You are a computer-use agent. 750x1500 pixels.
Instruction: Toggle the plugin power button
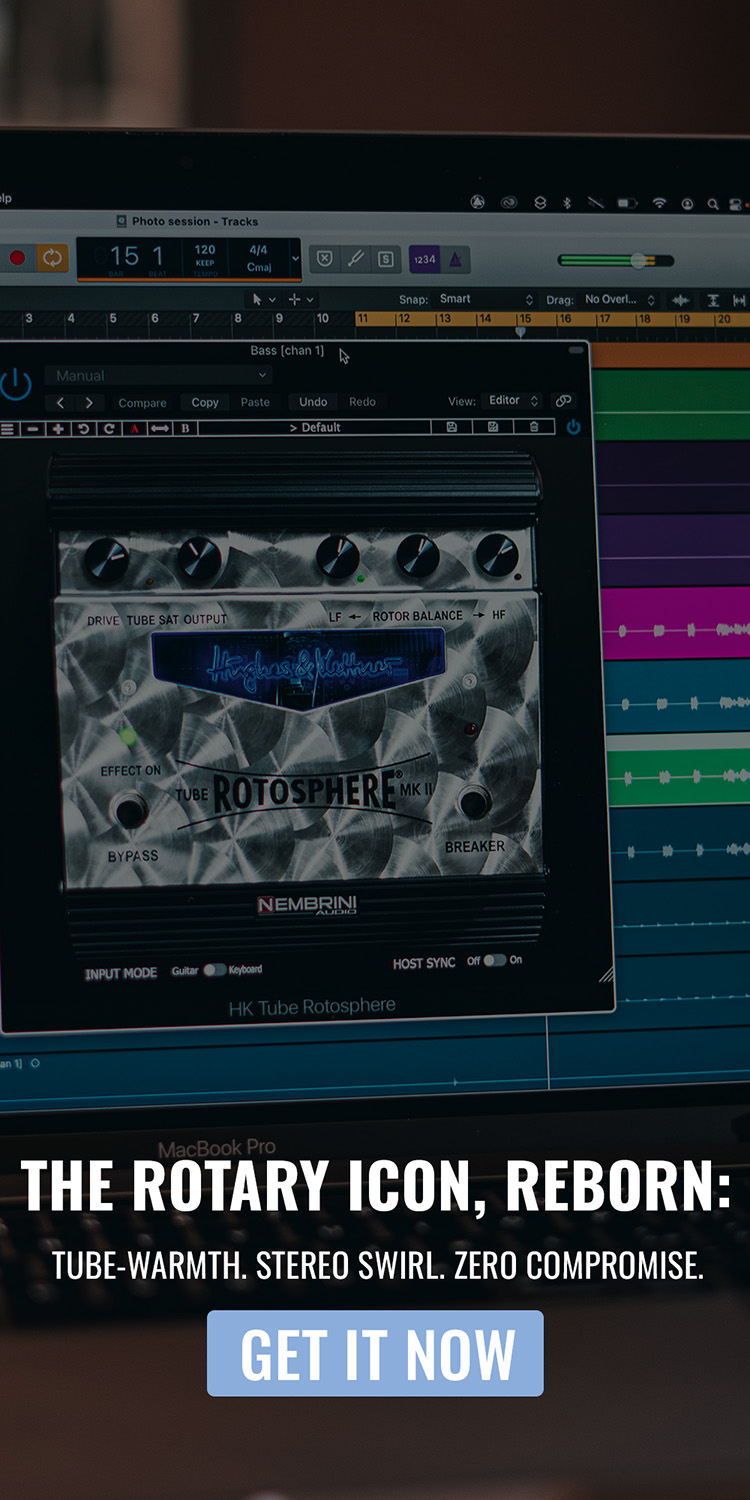click(x=15, y=383)
